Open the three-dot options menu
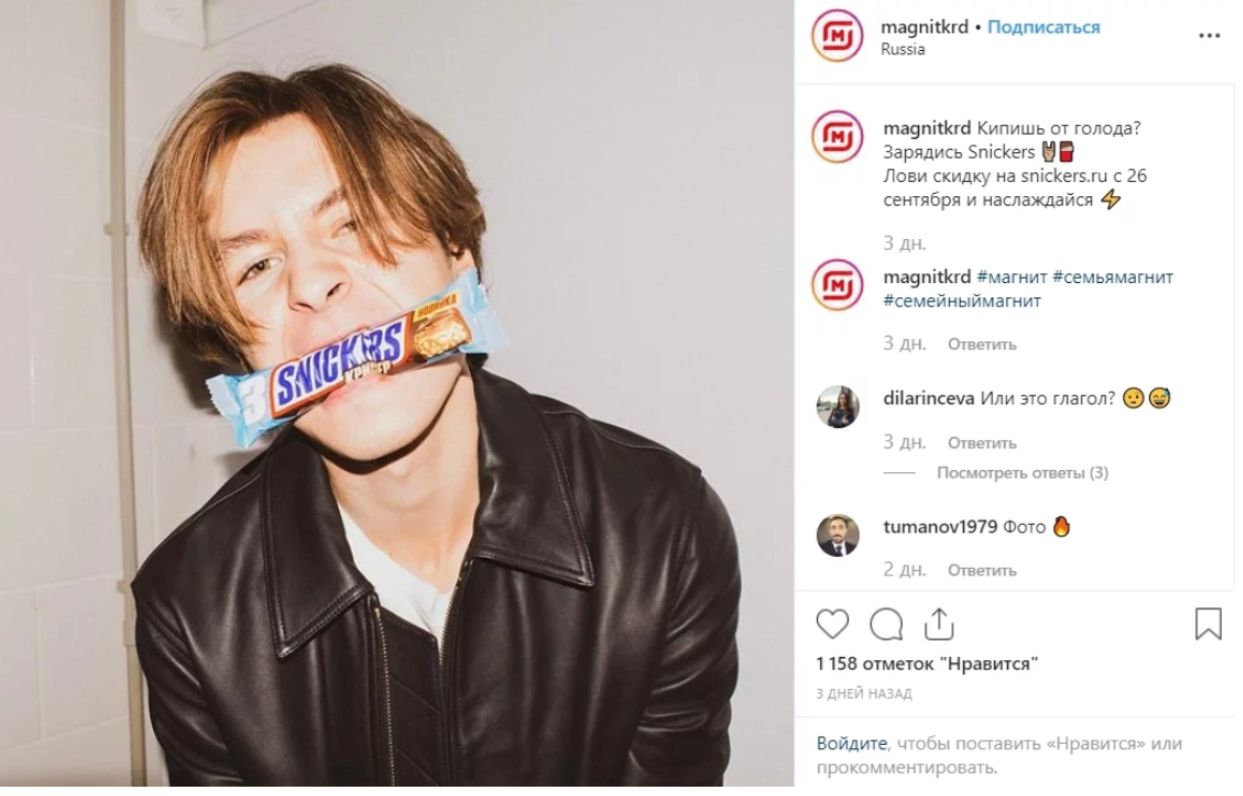 (1209, 36)
